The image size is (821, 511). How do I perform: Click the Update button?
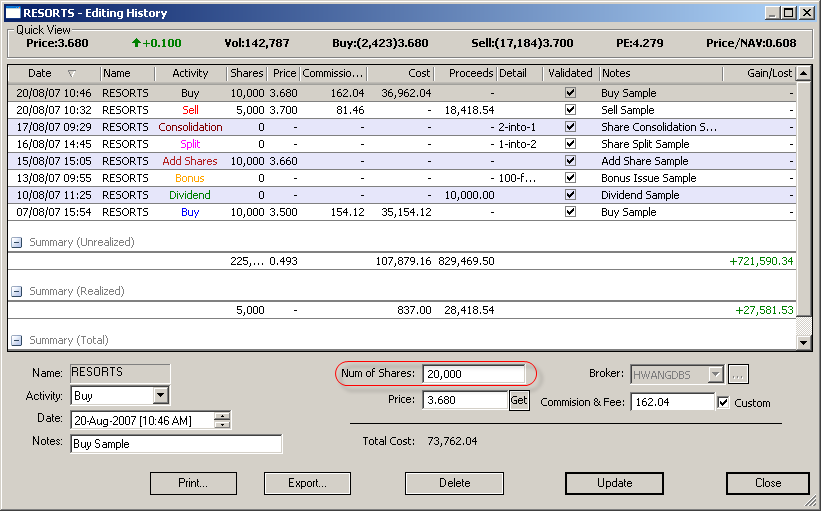[x=615, y=483]
